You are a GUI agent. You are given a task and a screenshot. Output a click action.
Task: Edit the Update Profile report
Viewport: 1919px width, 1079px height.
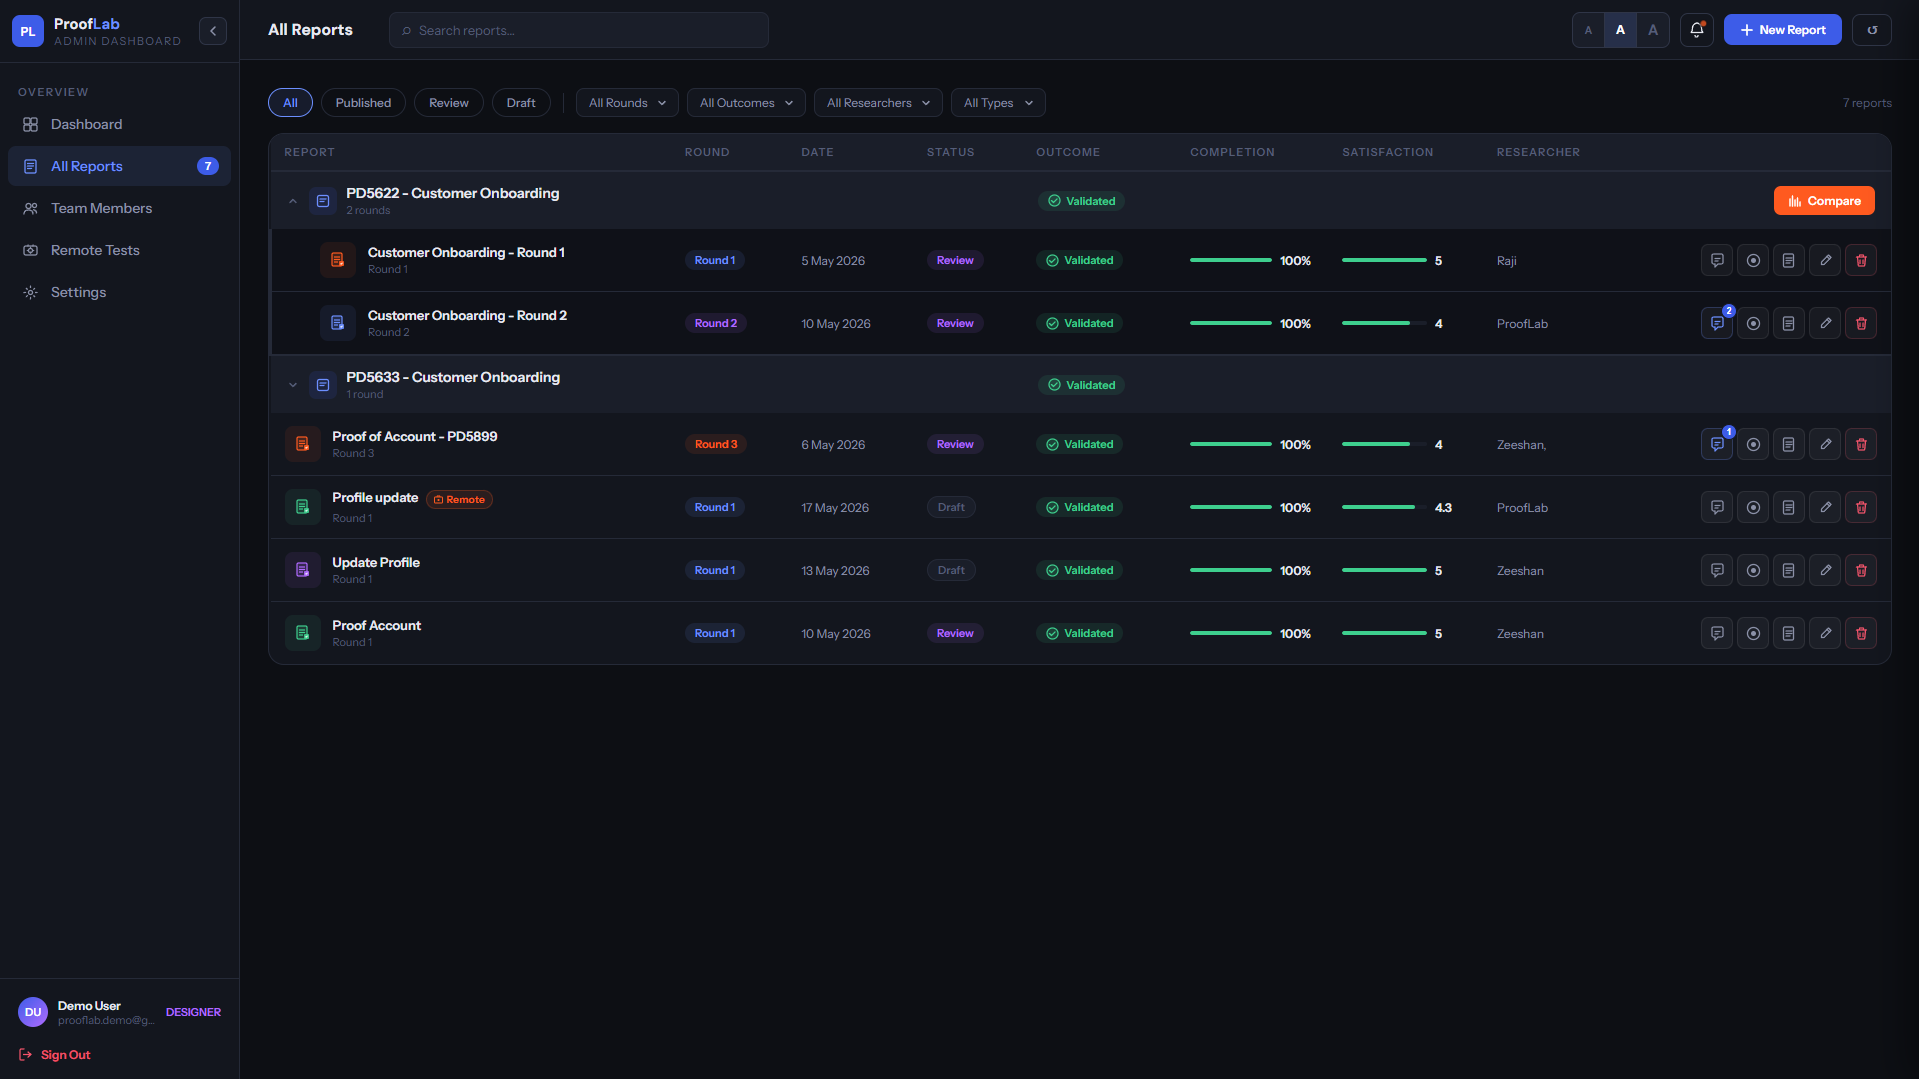(1824, 570)
